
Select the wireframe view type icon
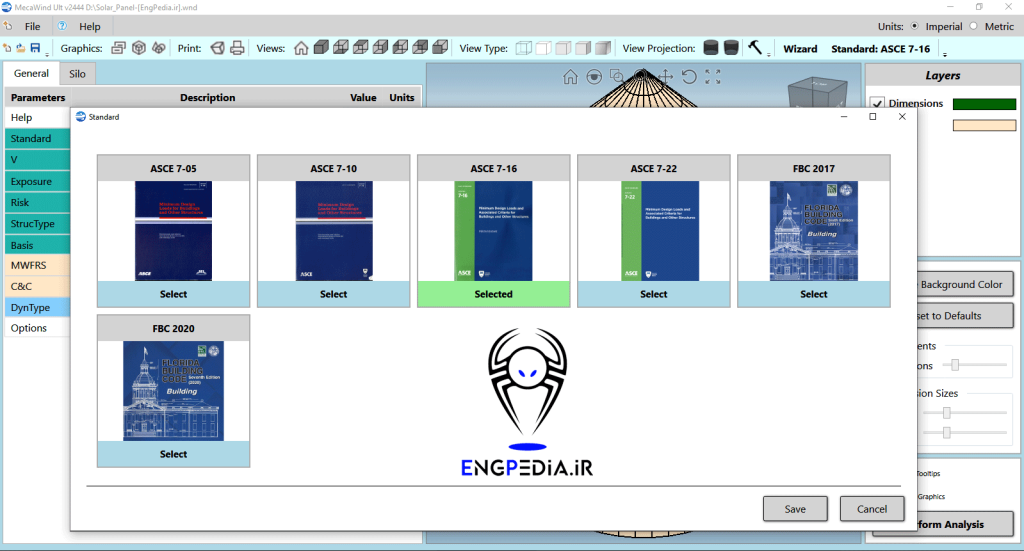[x=523, y=48]
